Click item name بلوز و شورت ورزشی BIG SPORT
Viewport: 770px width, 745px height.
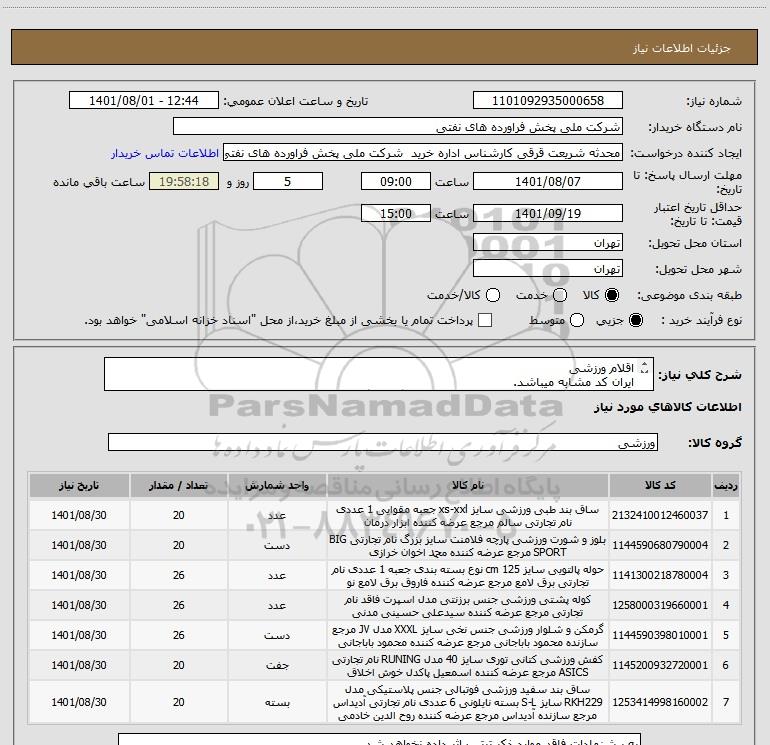click(468, 546)
